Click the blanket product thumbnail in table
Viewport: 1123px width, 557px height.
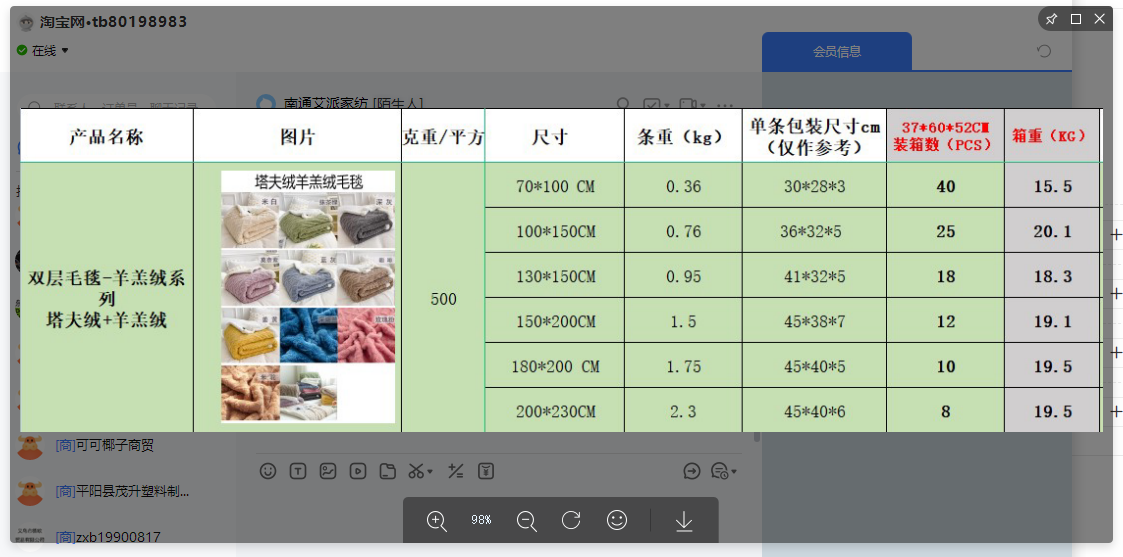tap(308, 297)
